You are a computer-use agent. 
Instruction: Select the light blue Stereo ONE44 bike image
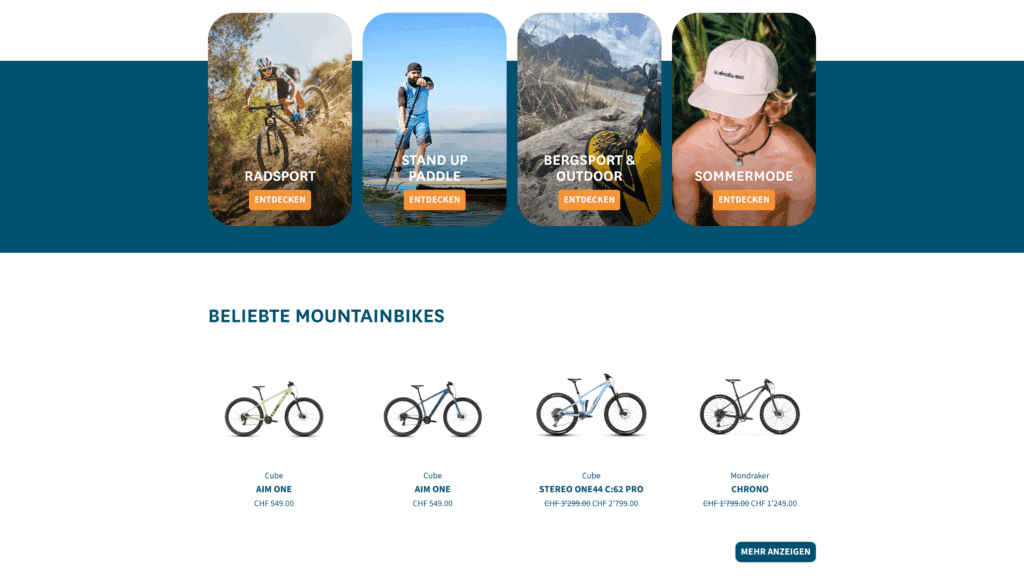pyautogui.click(x=591, y=405)
